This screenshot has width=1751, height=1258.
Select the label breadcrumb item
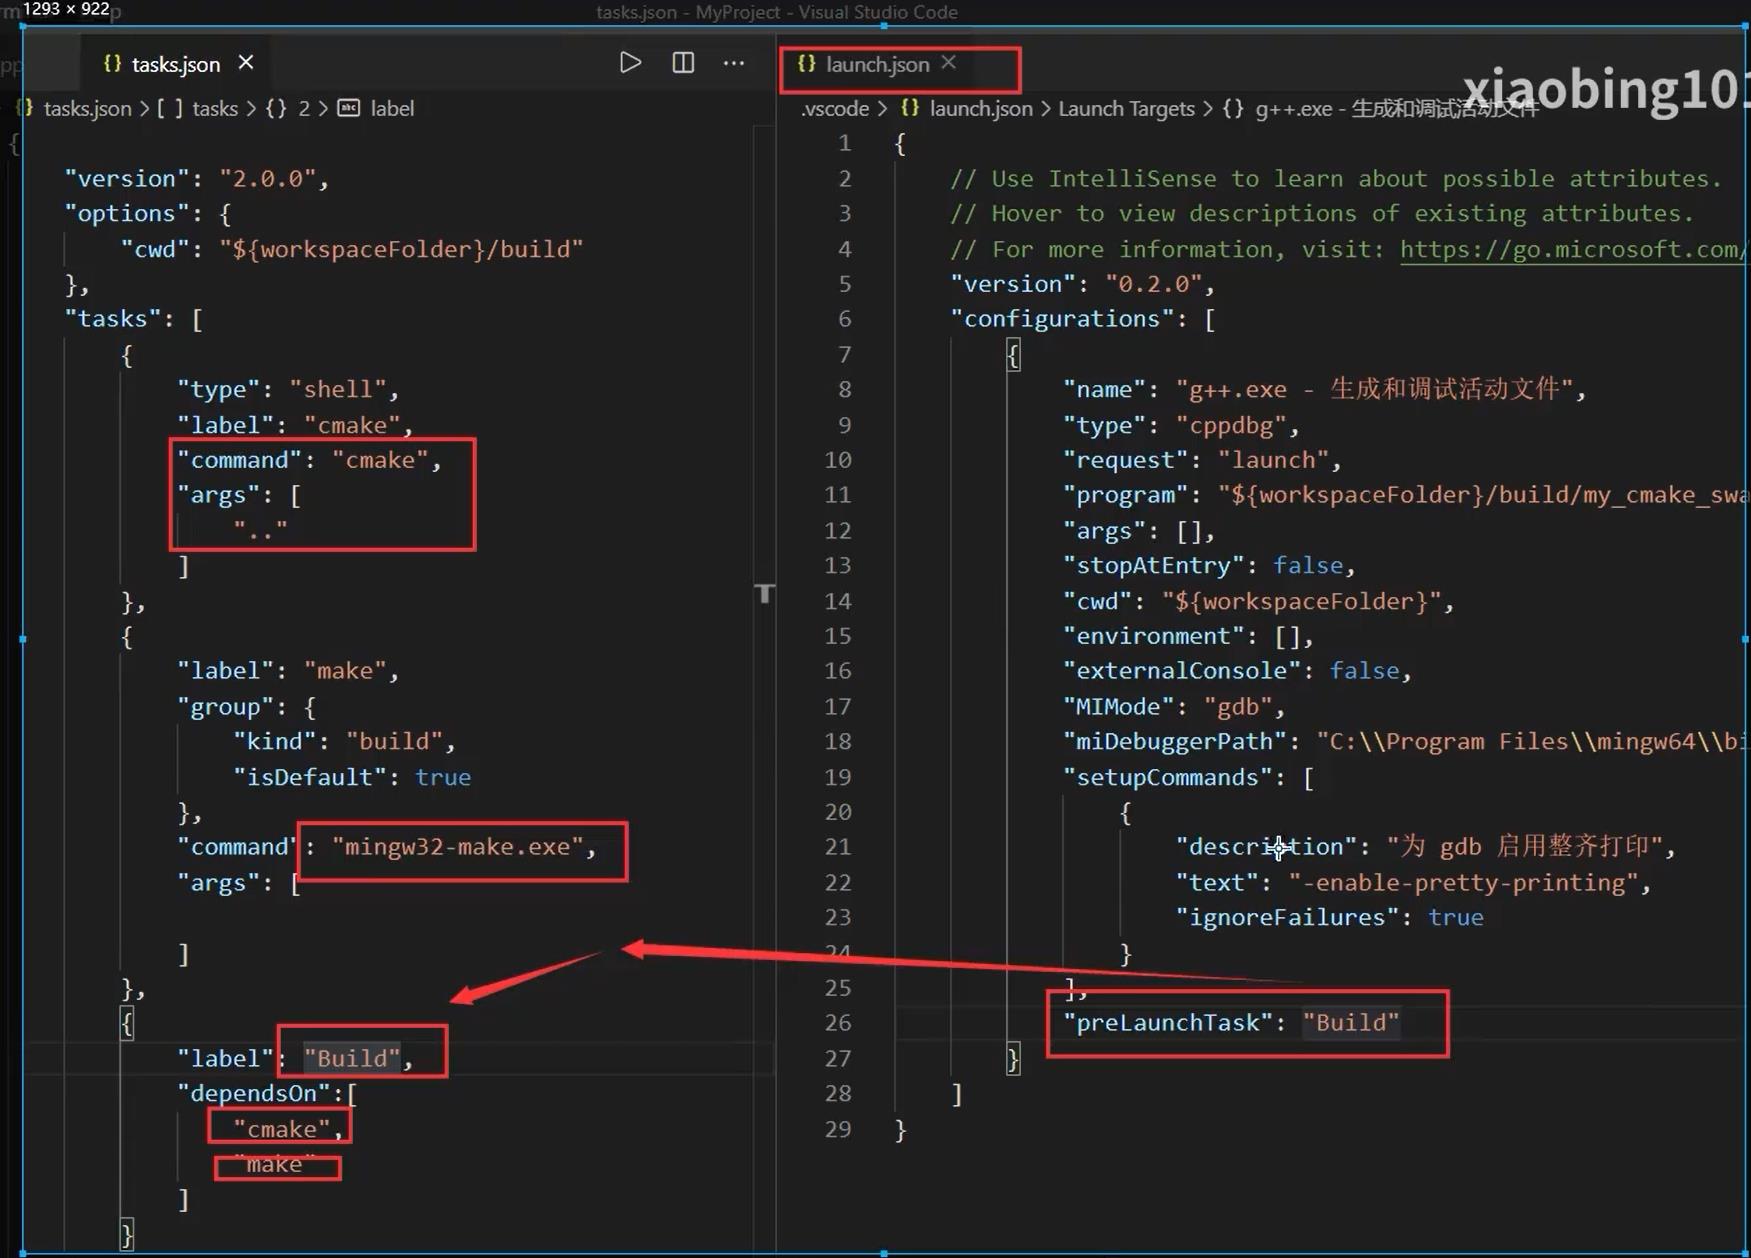(392, 108)
